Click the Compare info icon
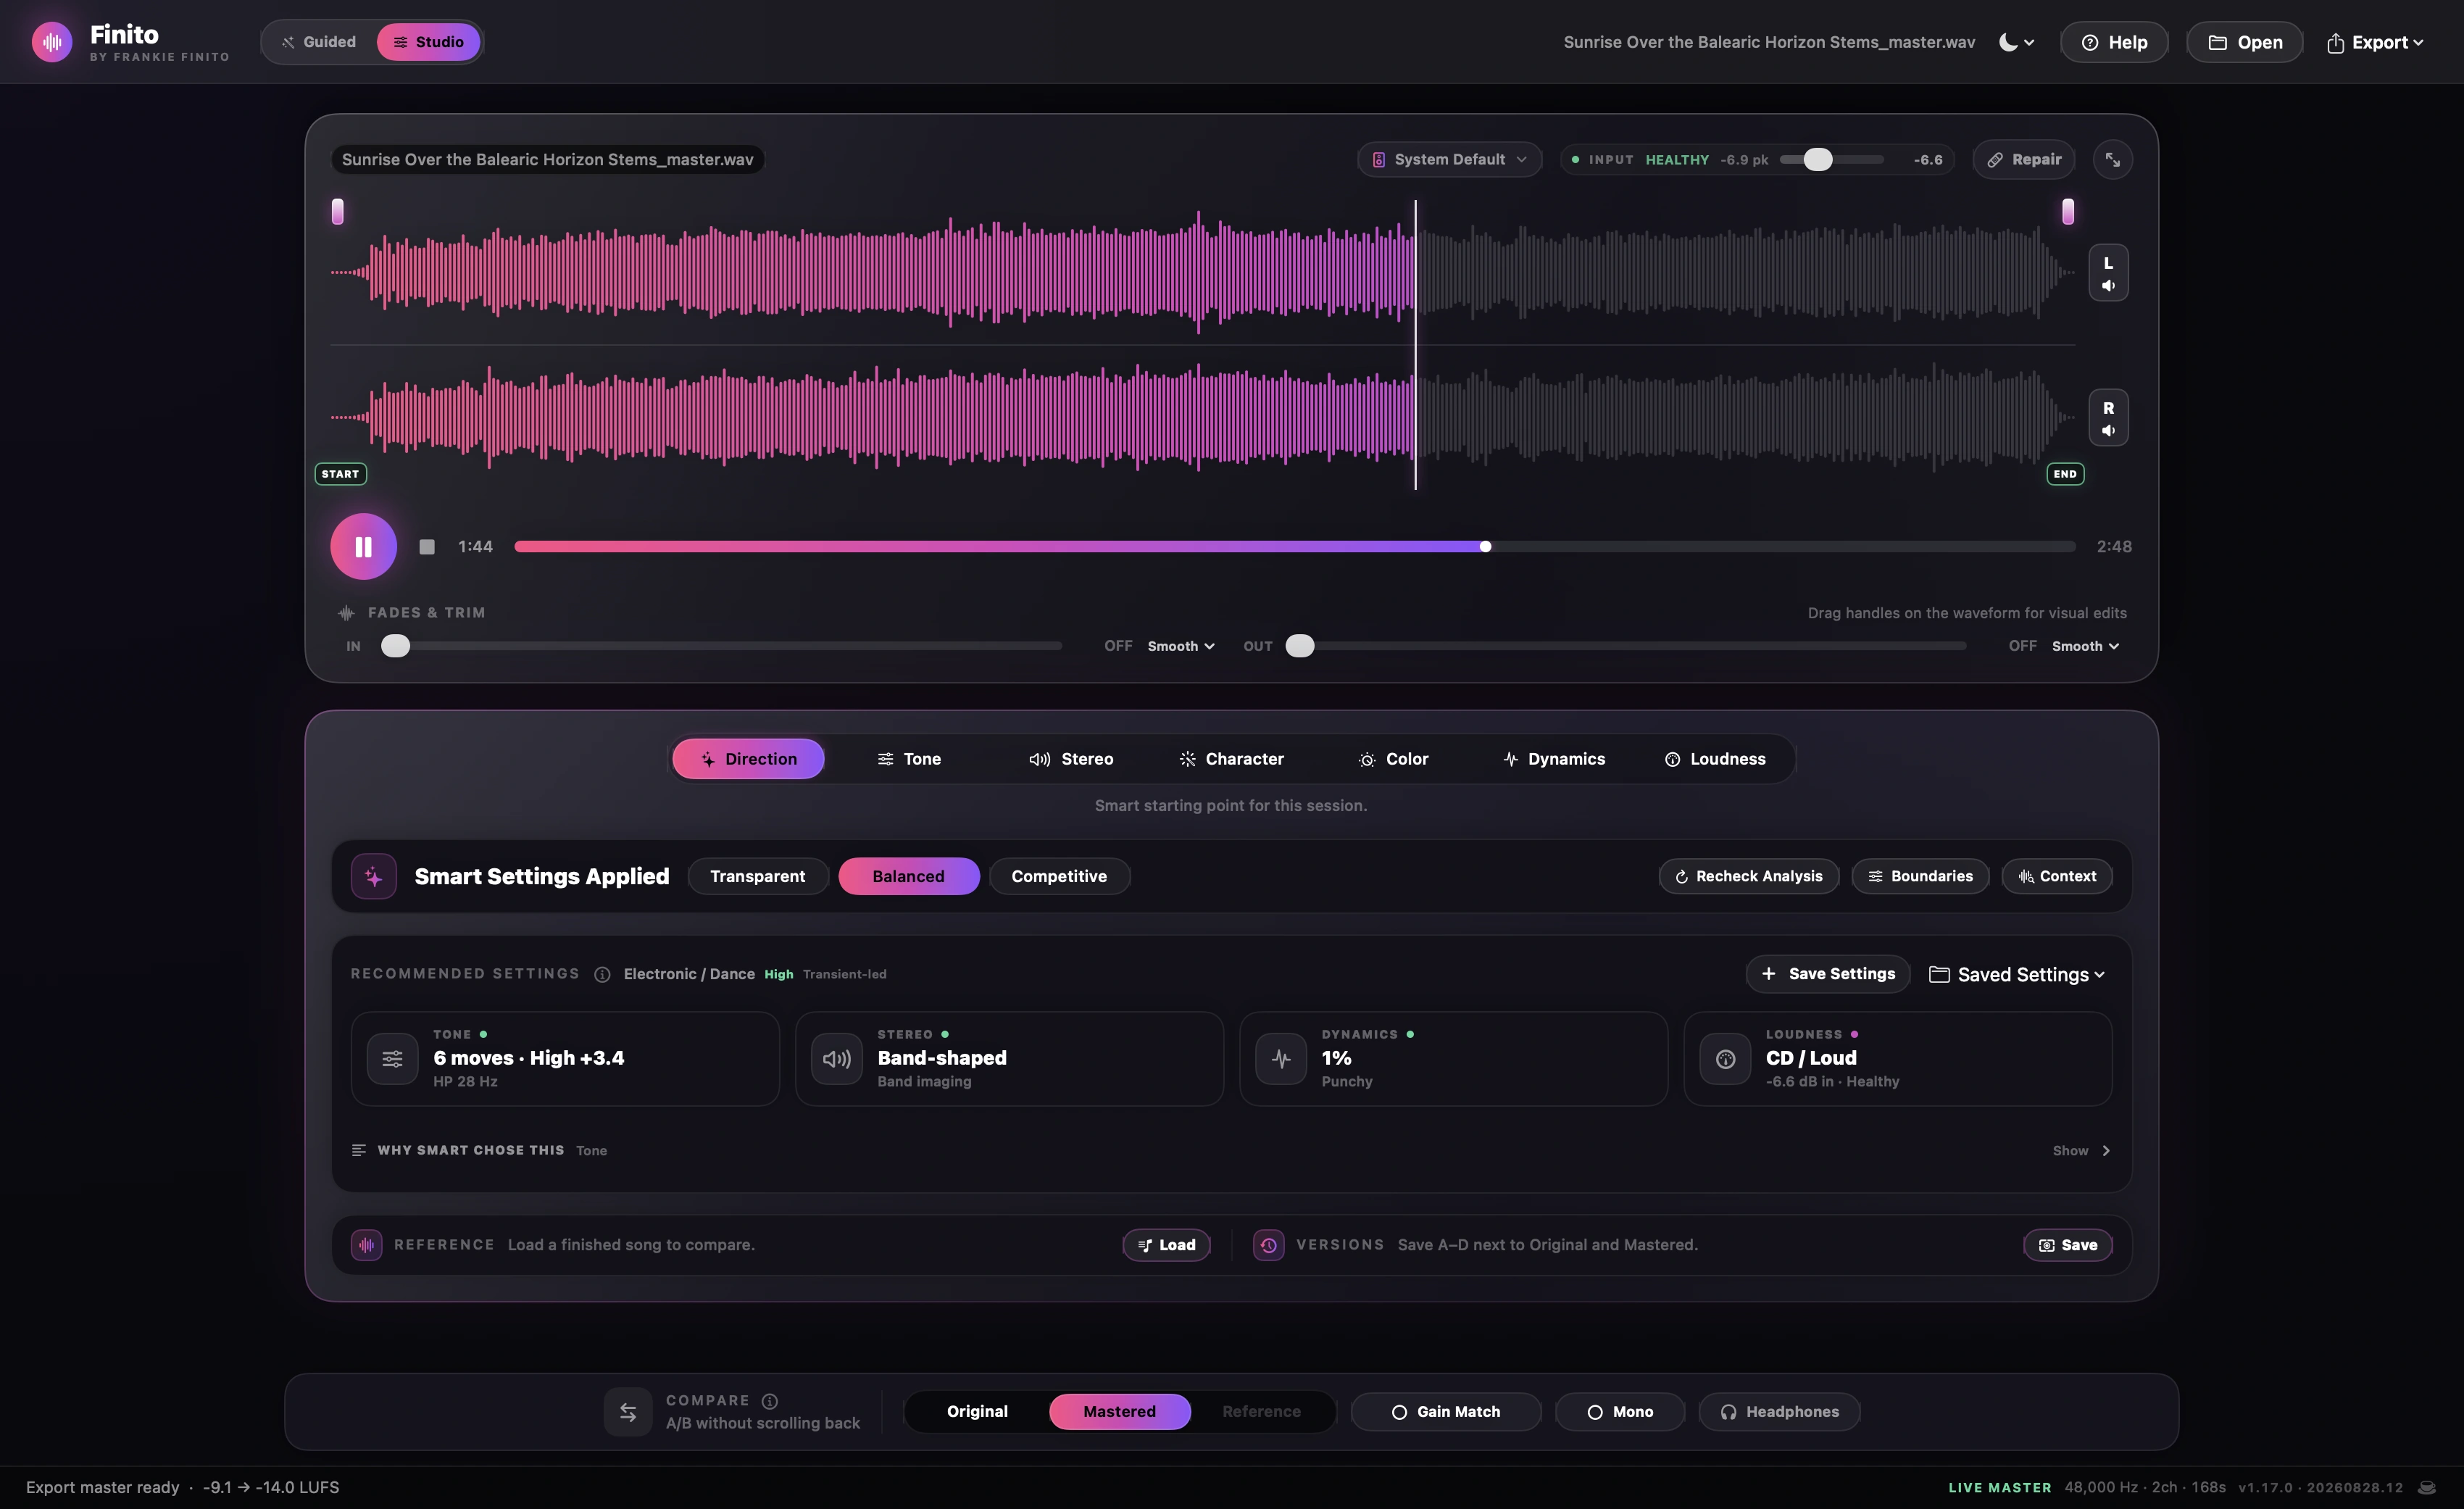The image size is (2464, 1509). [x=770, y=1401]
